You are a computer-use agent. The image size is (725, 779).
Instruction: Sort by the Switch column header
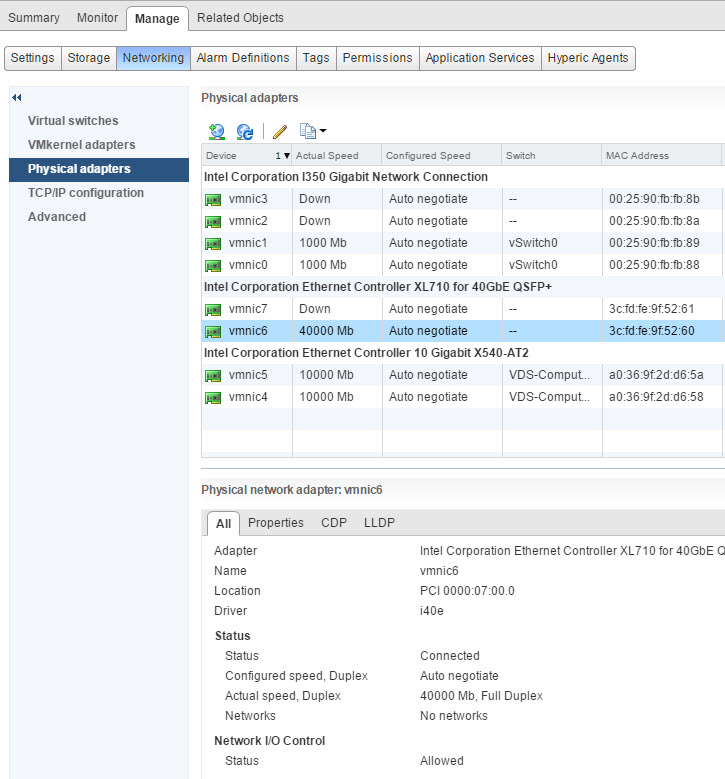point(552,156)
